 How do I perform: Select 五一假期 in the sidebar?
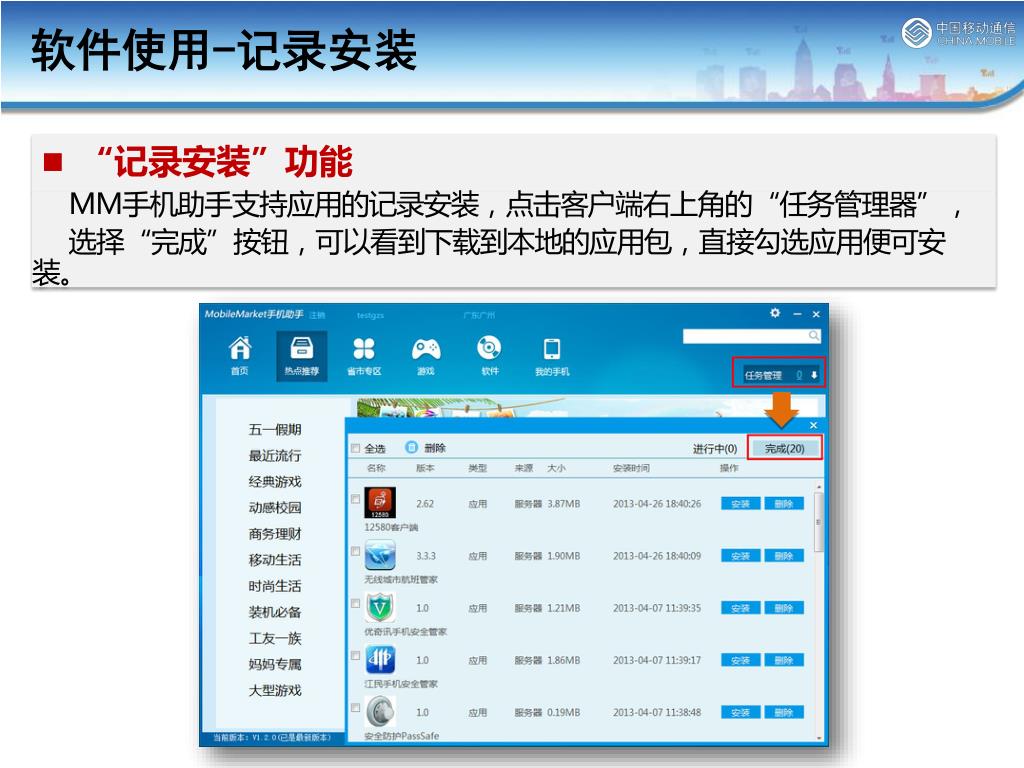275,429
